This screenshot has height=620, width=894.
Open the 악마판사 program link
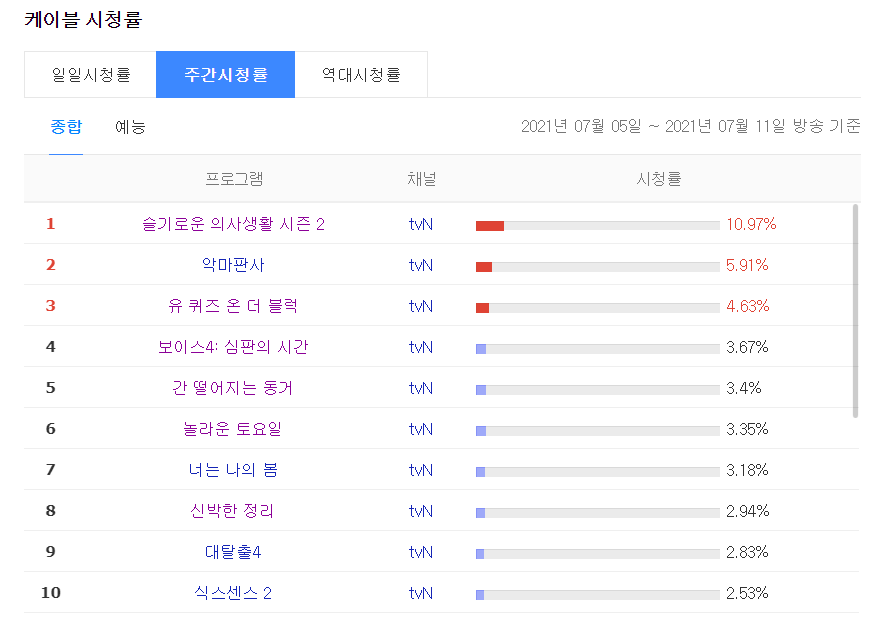click(x=233, y=265)
